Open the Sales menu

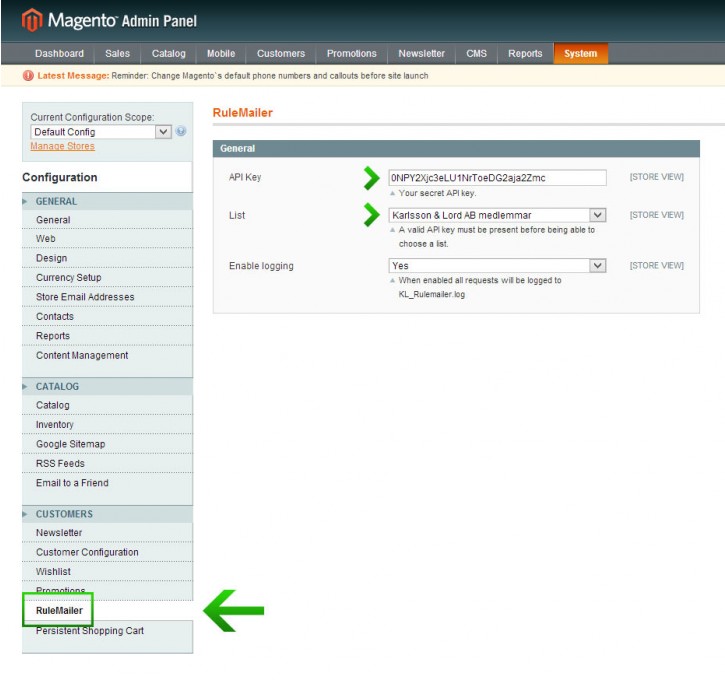tap(117, 54)
